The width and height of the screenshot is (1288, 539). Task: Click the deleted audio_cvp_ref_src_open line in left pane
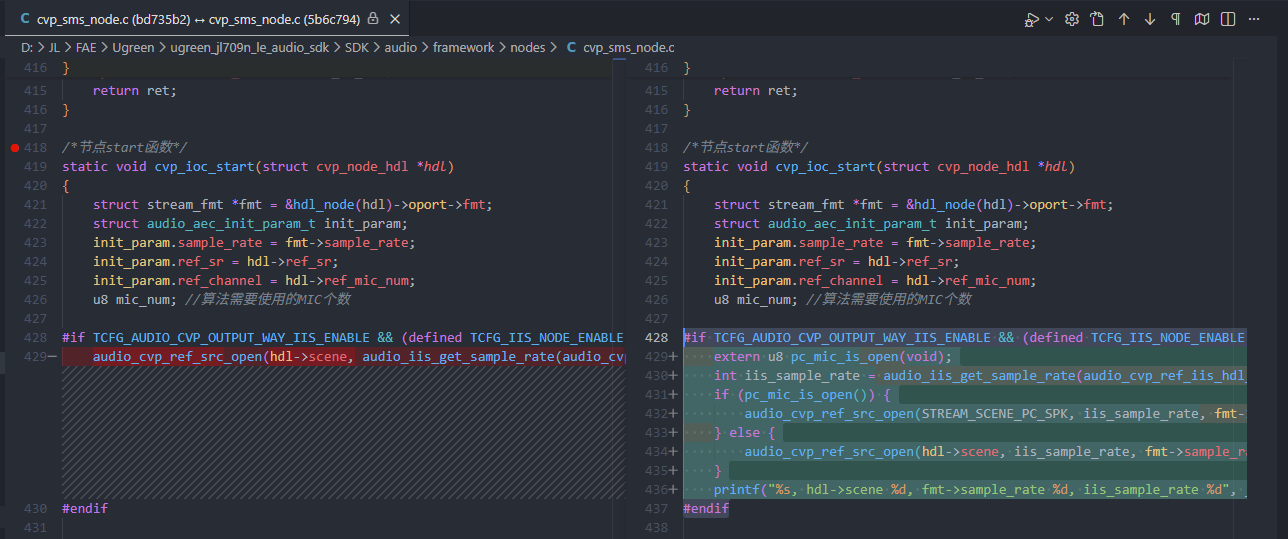coord(358,357)
